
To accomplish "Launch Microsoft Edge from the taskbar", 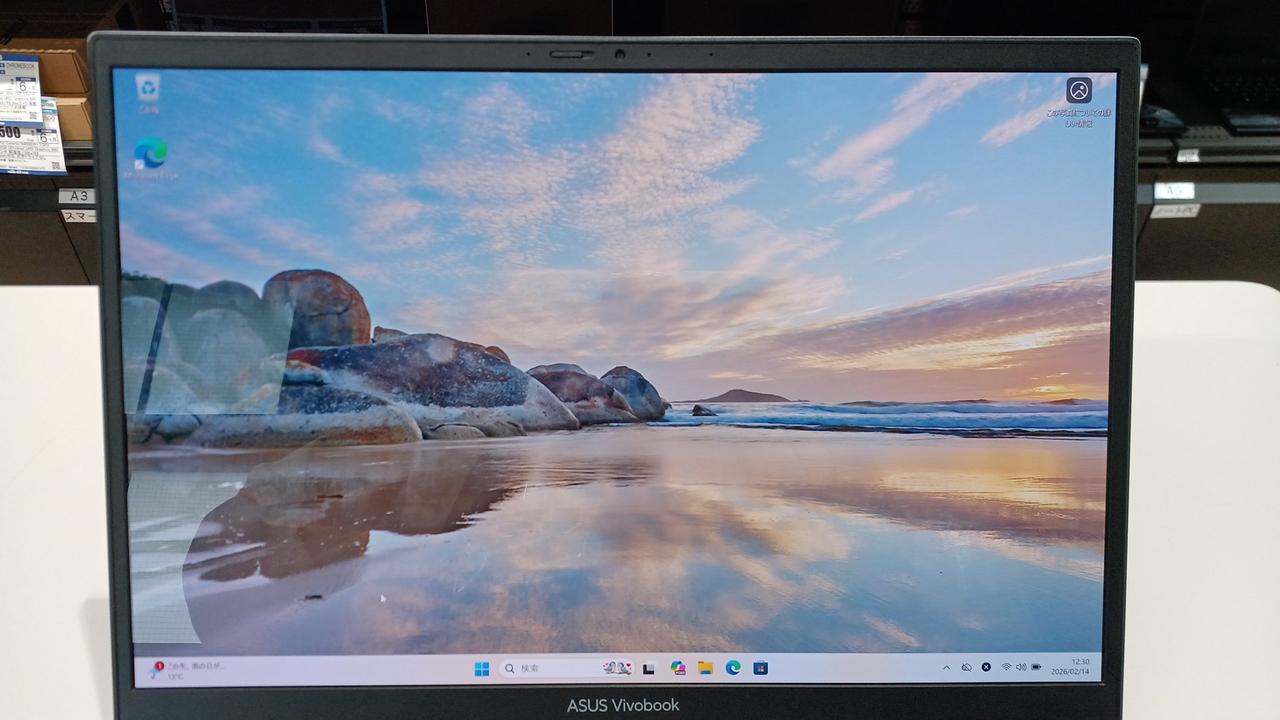I will 733,668.
